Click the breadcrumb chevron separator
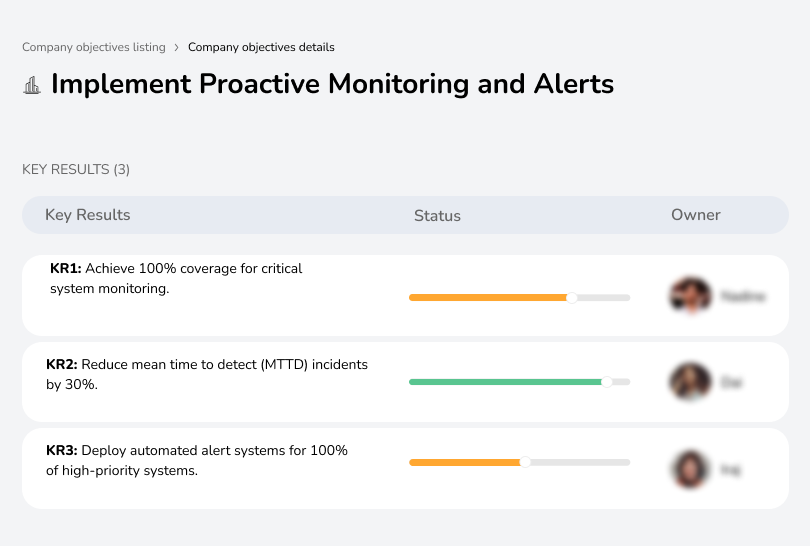 tap(176, 48)
